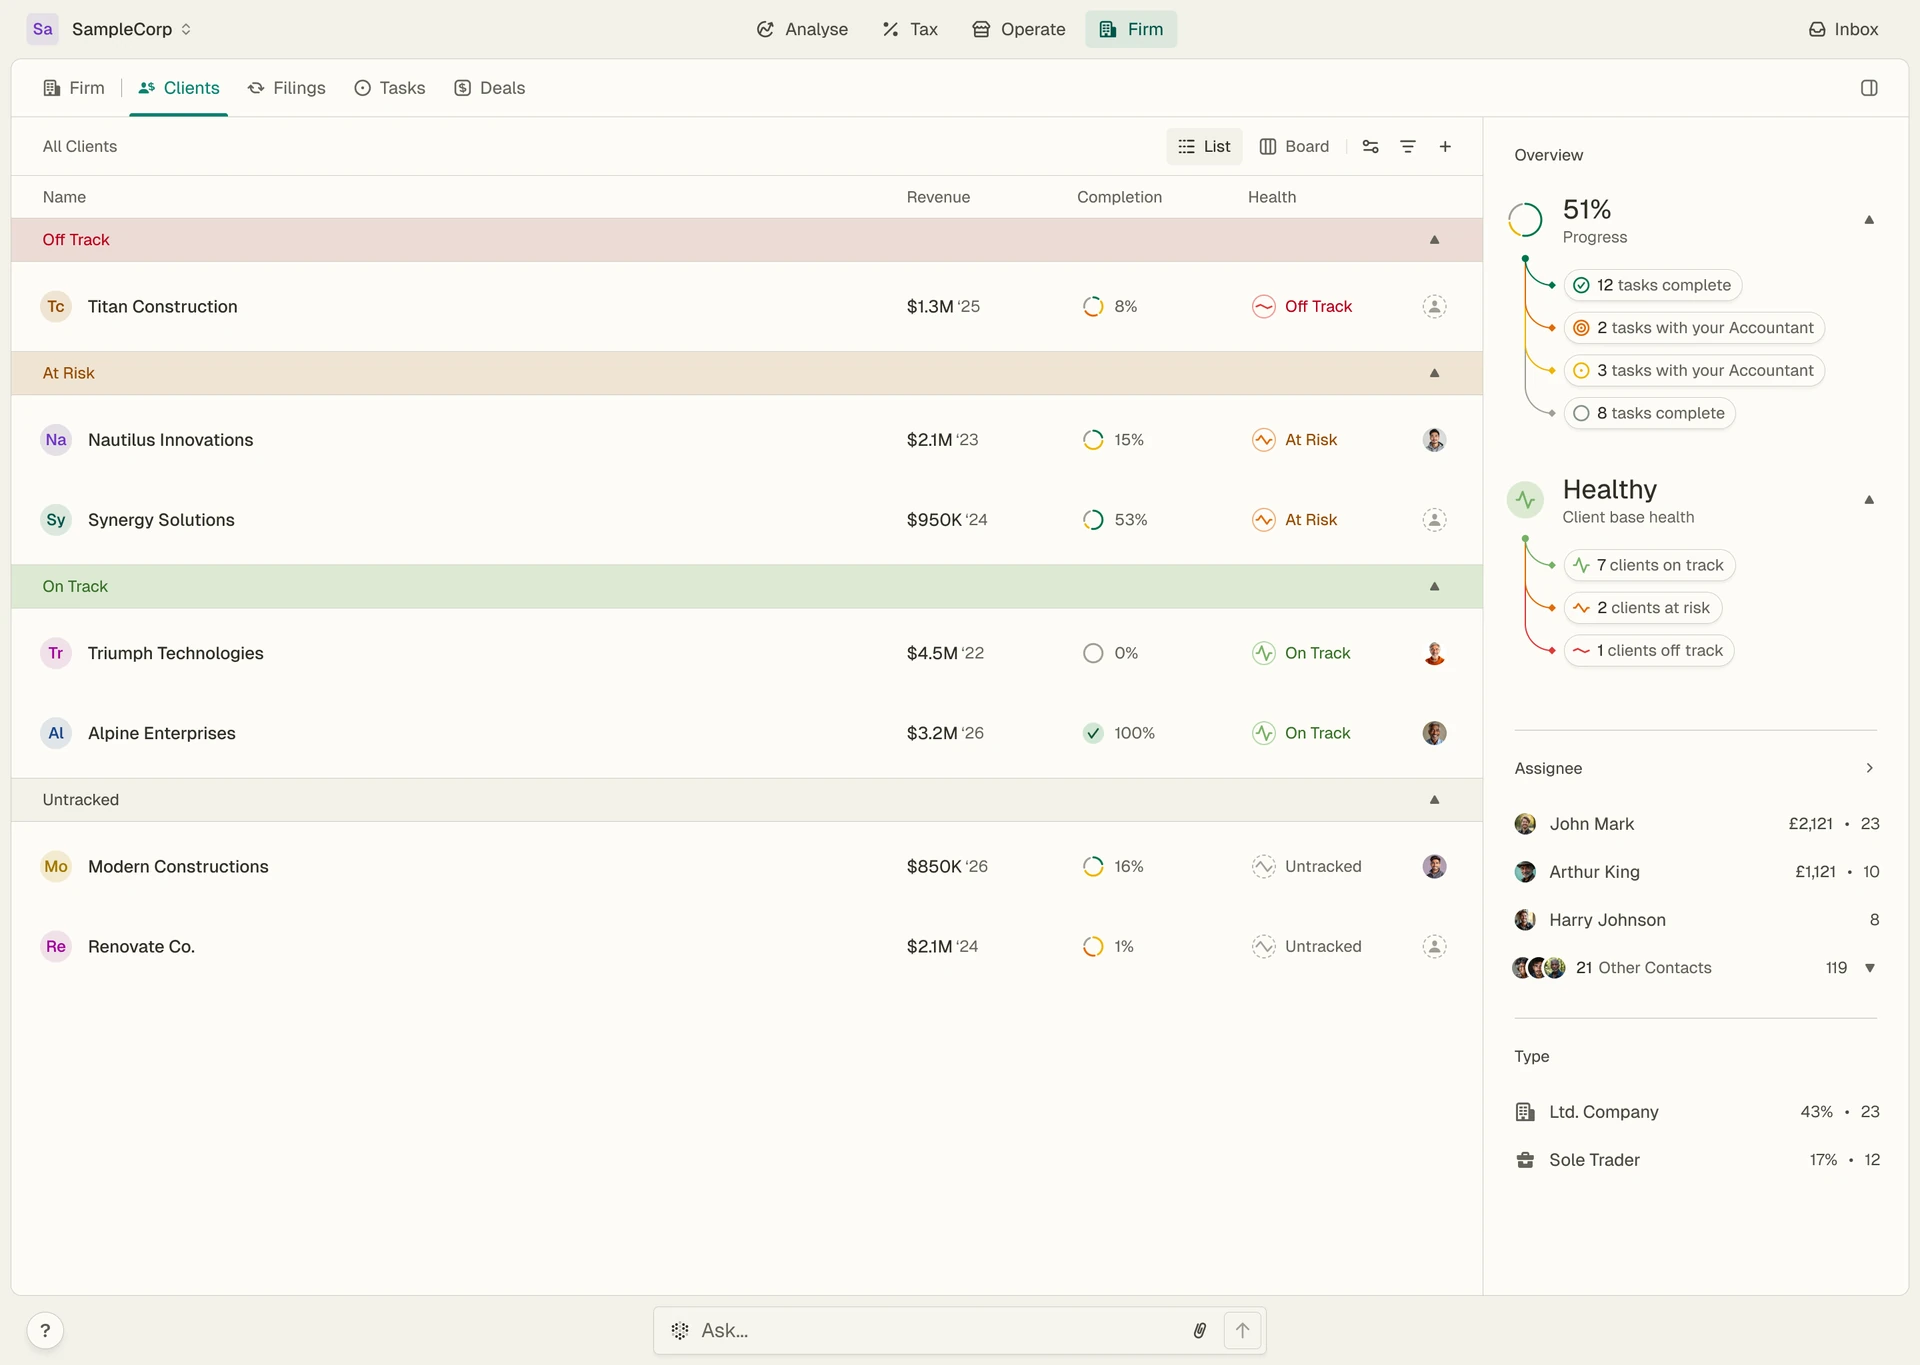Click the Modern Constructions Mo avatar
This screenshot has width=1920, height=1365.
[x=56, y=866]
